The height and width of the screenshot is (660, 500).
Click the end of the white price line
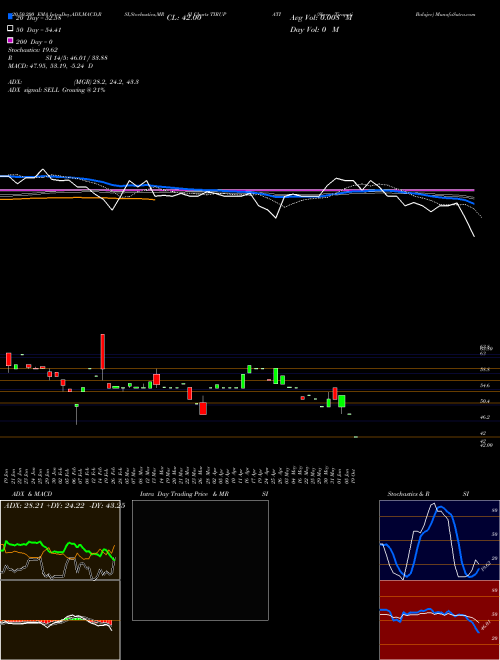point(474,236)
